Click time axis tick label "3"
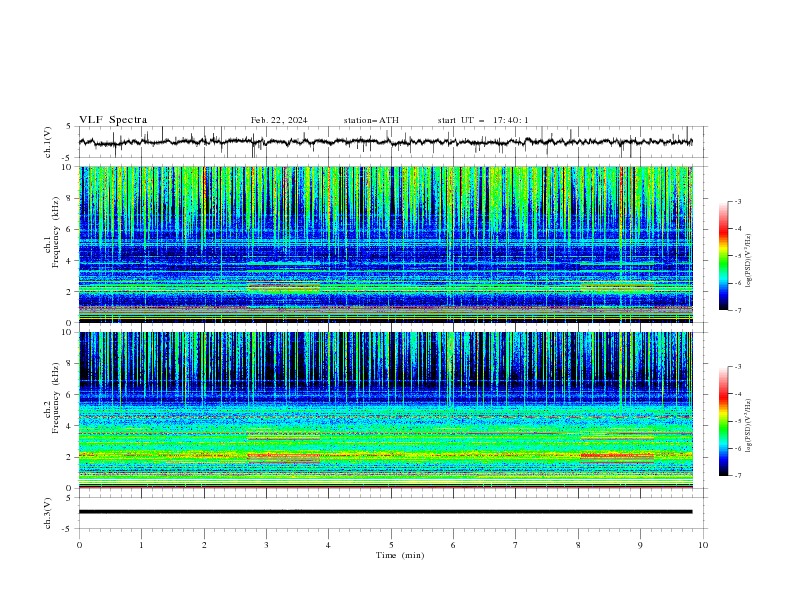This screenshot has height=612, width=792. tap(266, 545)
